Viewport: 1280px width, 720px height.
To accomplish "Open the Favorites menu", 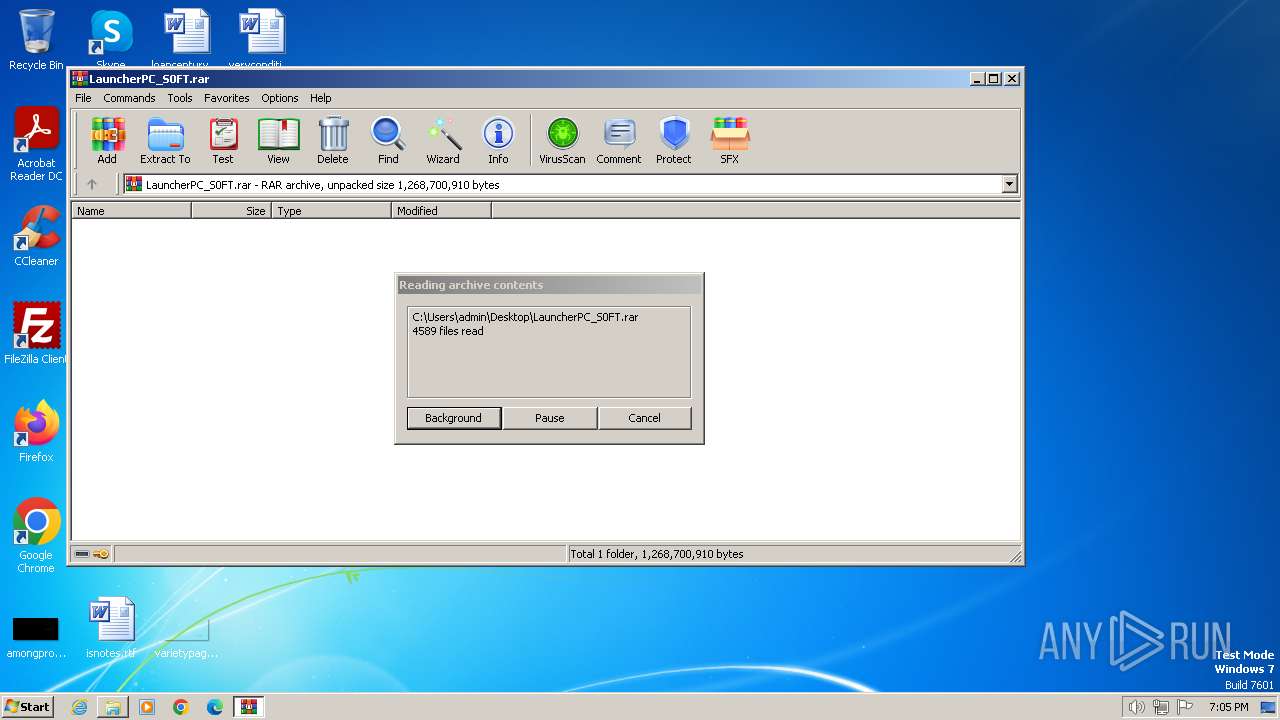I will point(227,98).
